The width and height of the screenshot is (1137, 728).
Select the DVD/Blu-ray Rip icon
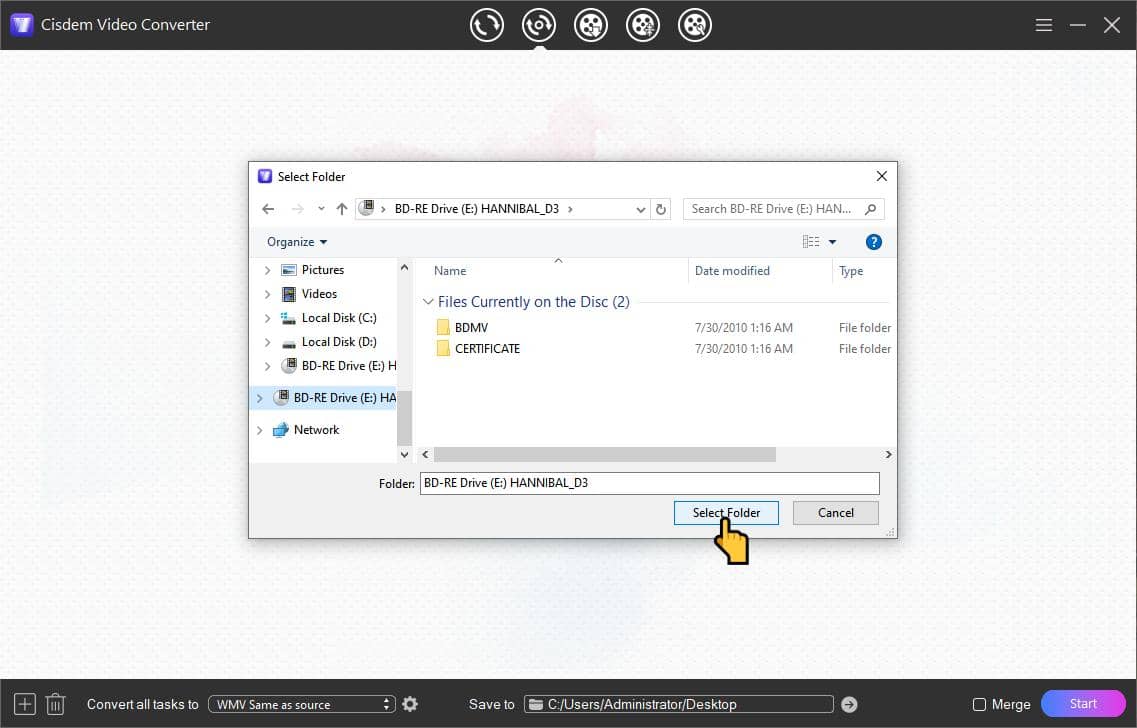click(x=539, y=24)
